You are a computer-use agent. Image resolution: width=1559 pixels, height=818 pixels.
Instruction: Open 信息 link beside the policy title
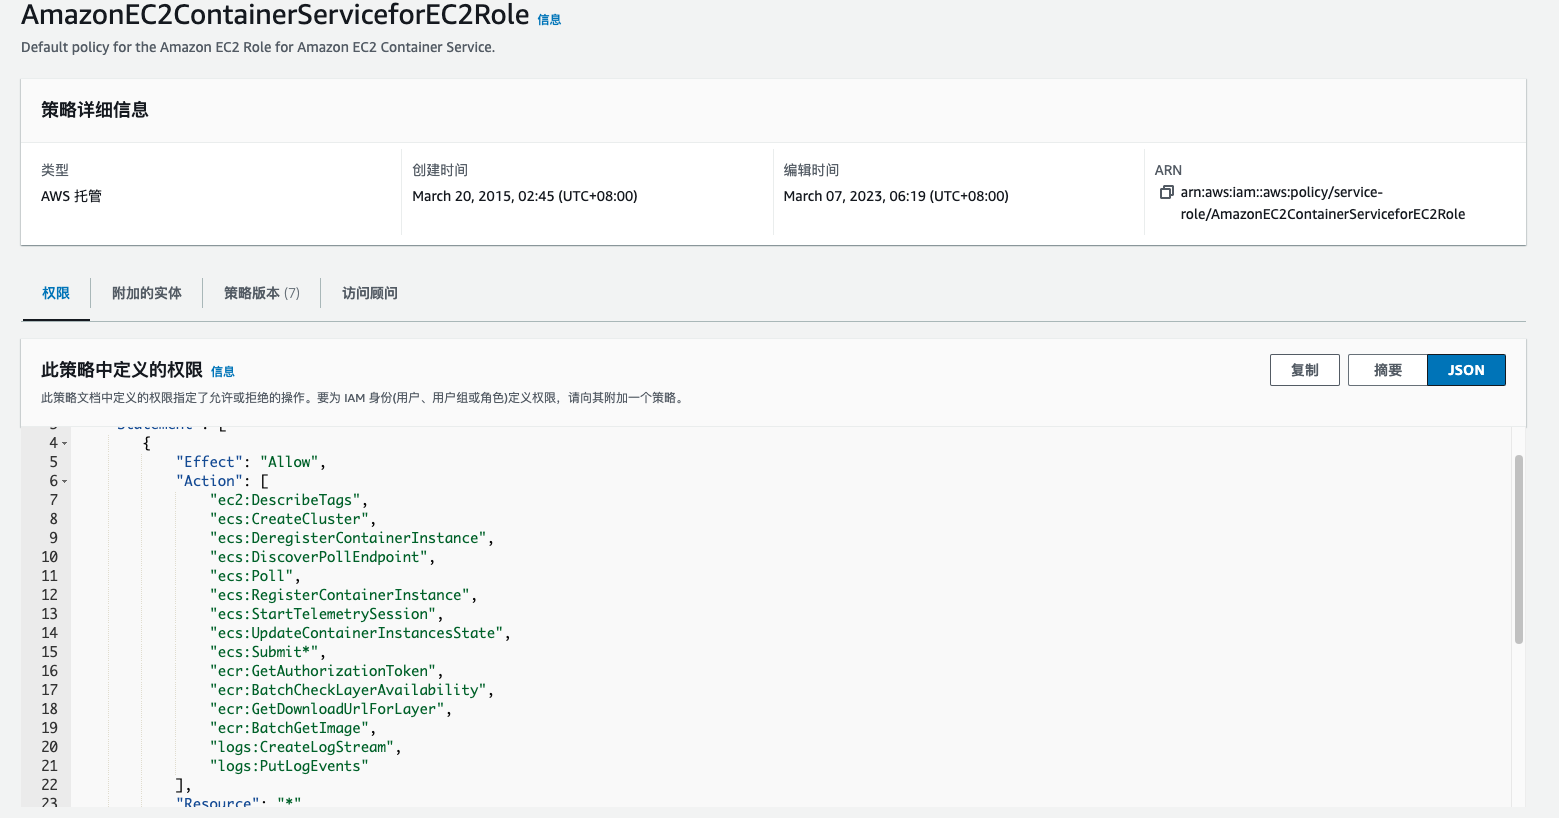(549, 20)
